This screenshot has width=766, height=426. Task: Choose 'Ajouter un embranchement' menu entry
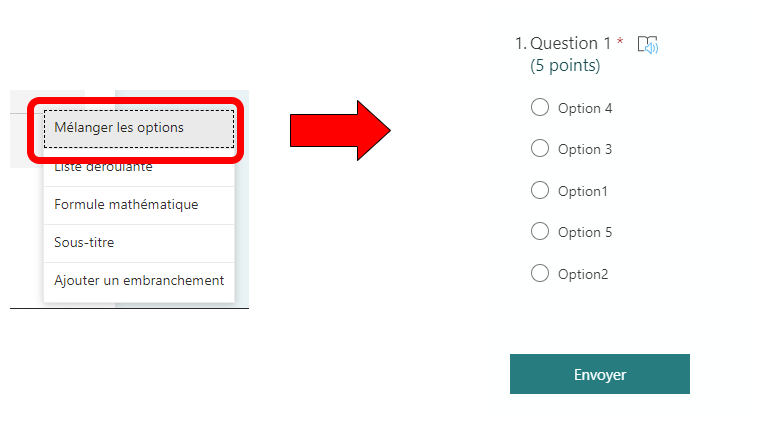[x=139, y=281]
